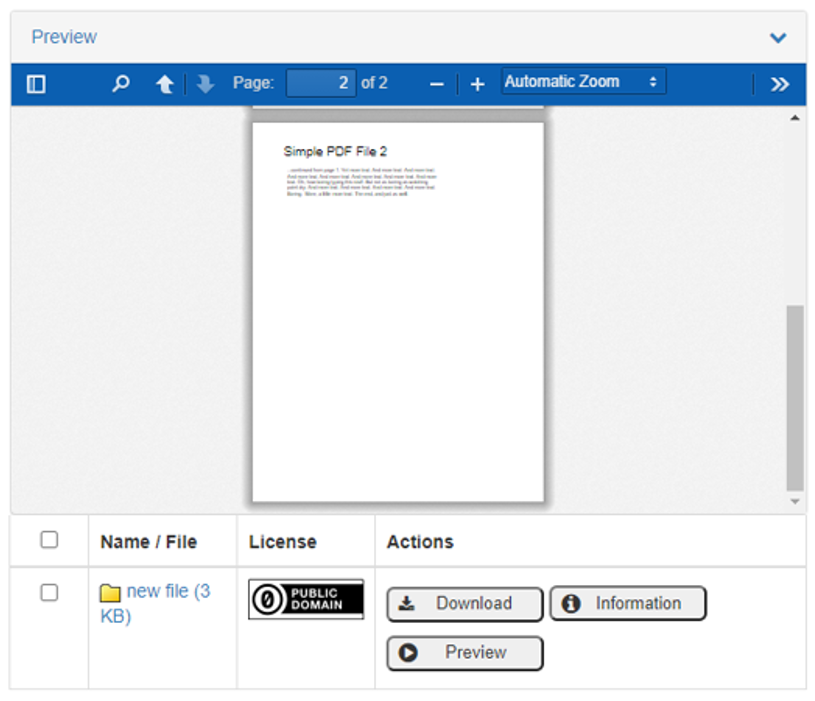Open the PDF tools double-chevron menu

779,84
